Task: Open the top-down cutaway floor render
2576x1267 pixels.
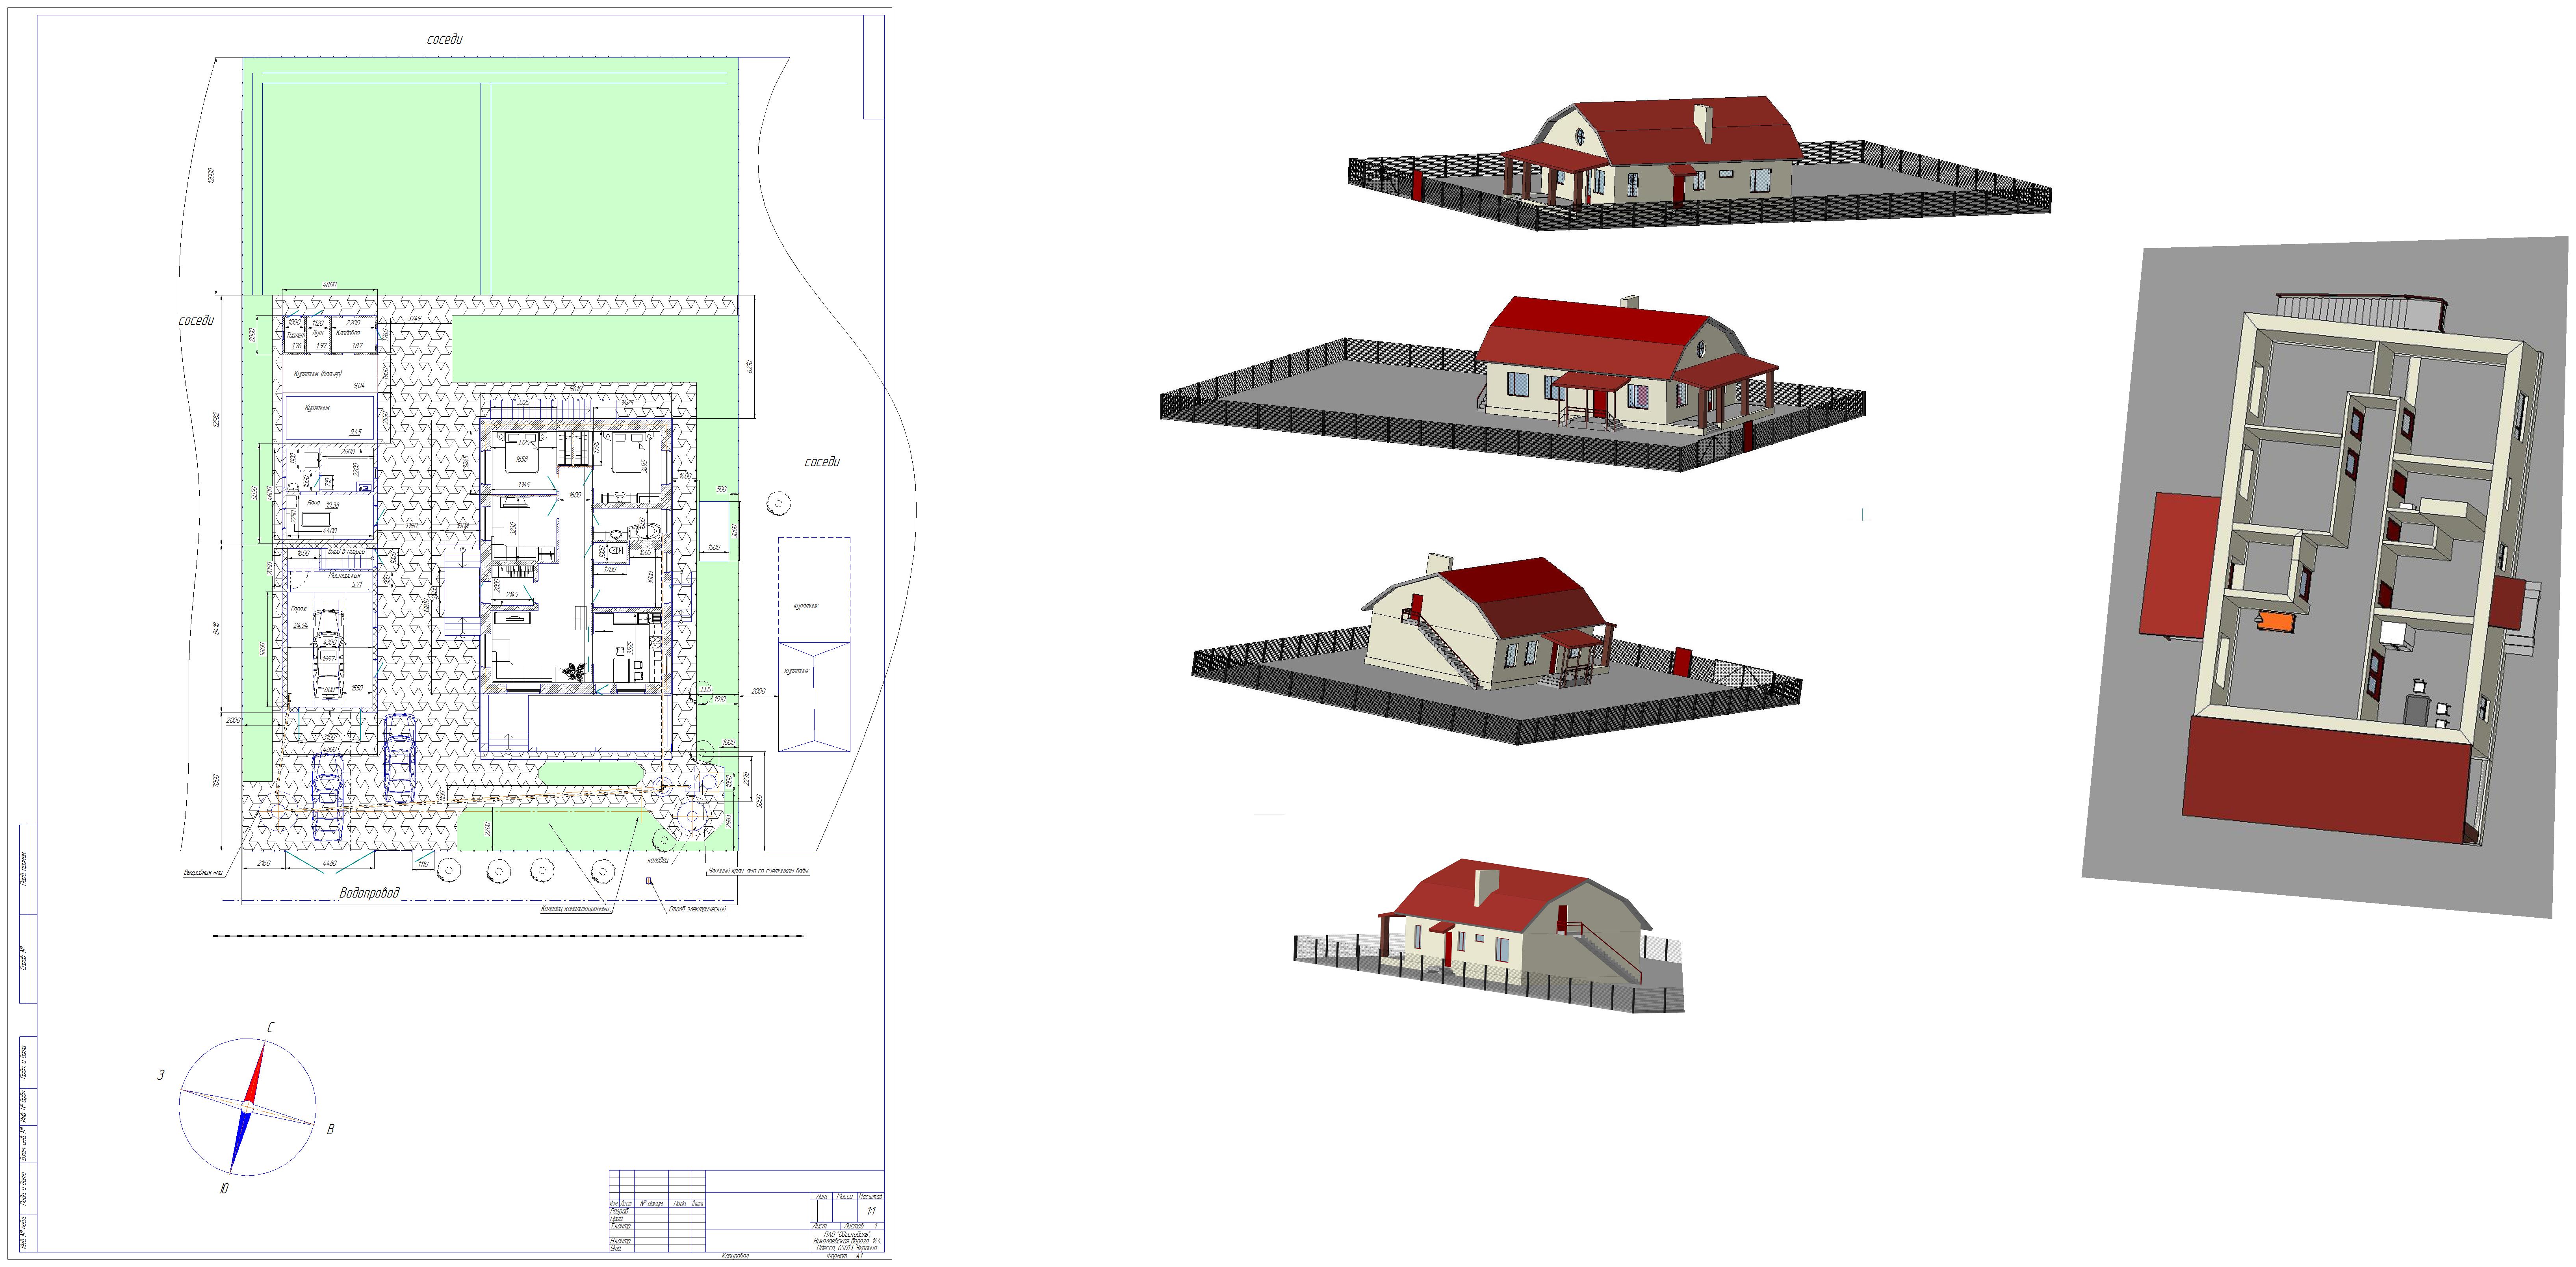Action: tap(2326, 576)
